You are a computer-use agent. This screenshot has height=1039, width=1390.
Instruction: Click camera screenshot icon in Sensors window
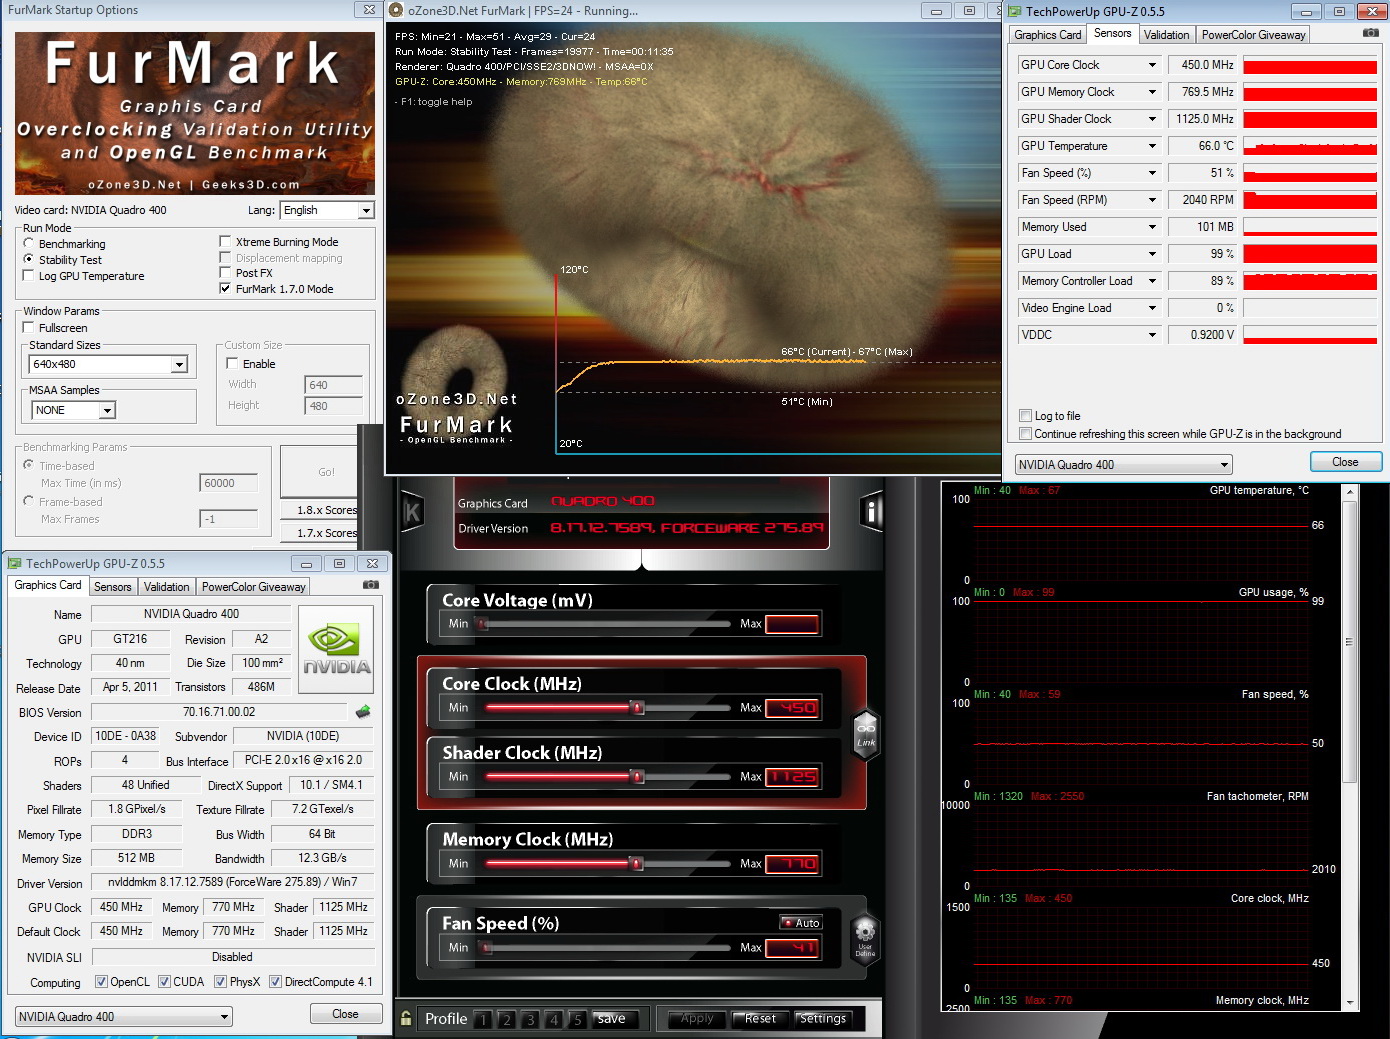pos(1370,33)
